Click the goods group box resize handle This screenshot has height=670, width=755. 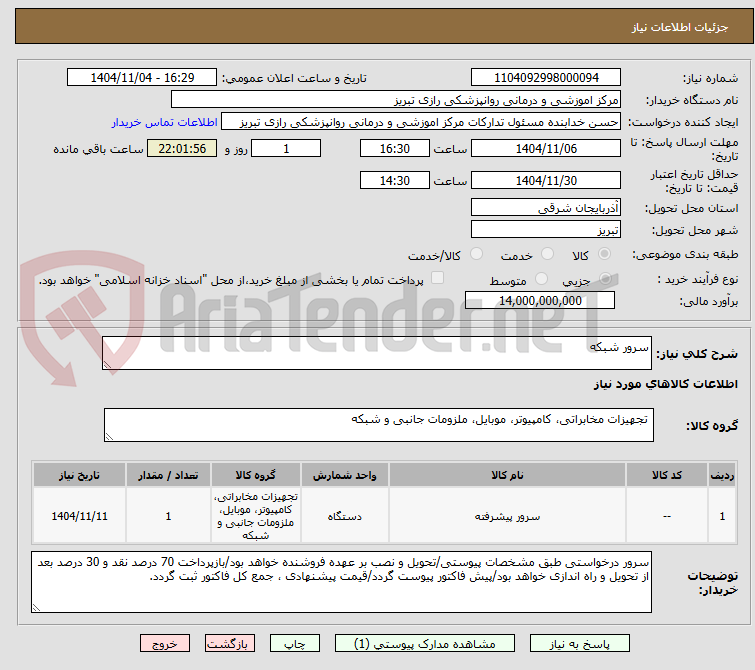point(109,437)
